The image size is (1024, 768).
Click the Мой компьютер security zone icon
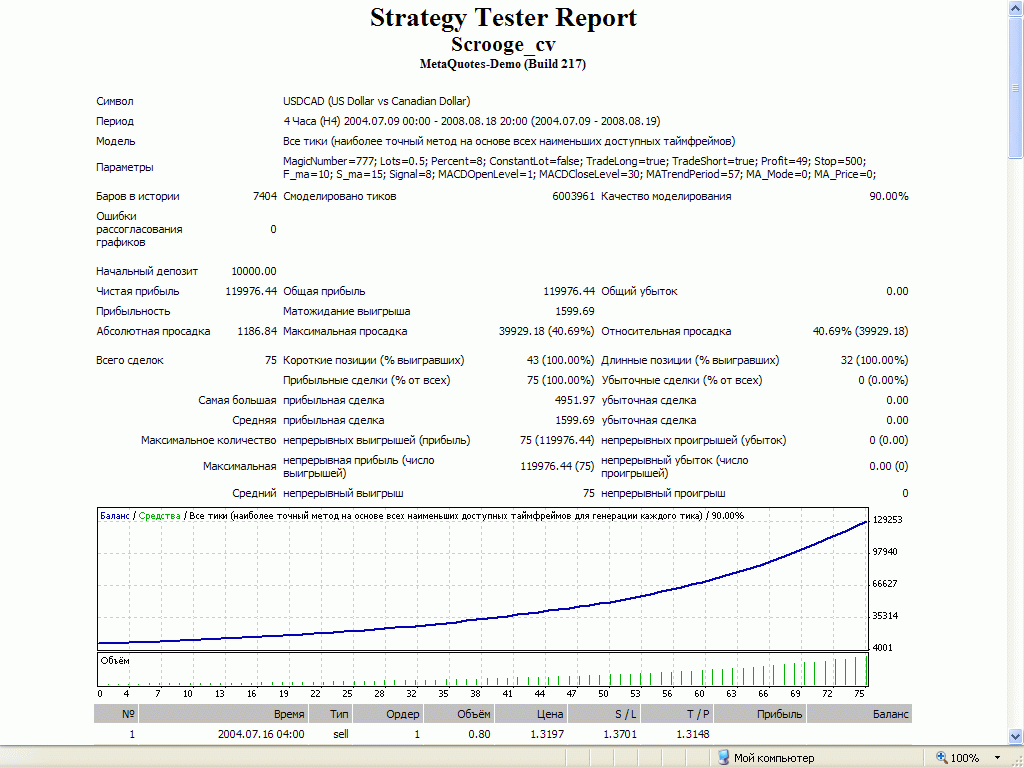point(723,758)
